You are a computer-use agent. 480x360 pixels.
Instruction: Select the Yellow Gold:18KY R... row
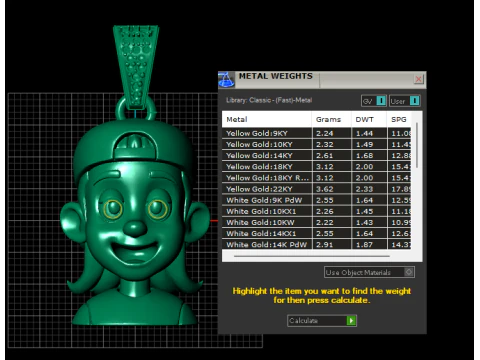316,178
